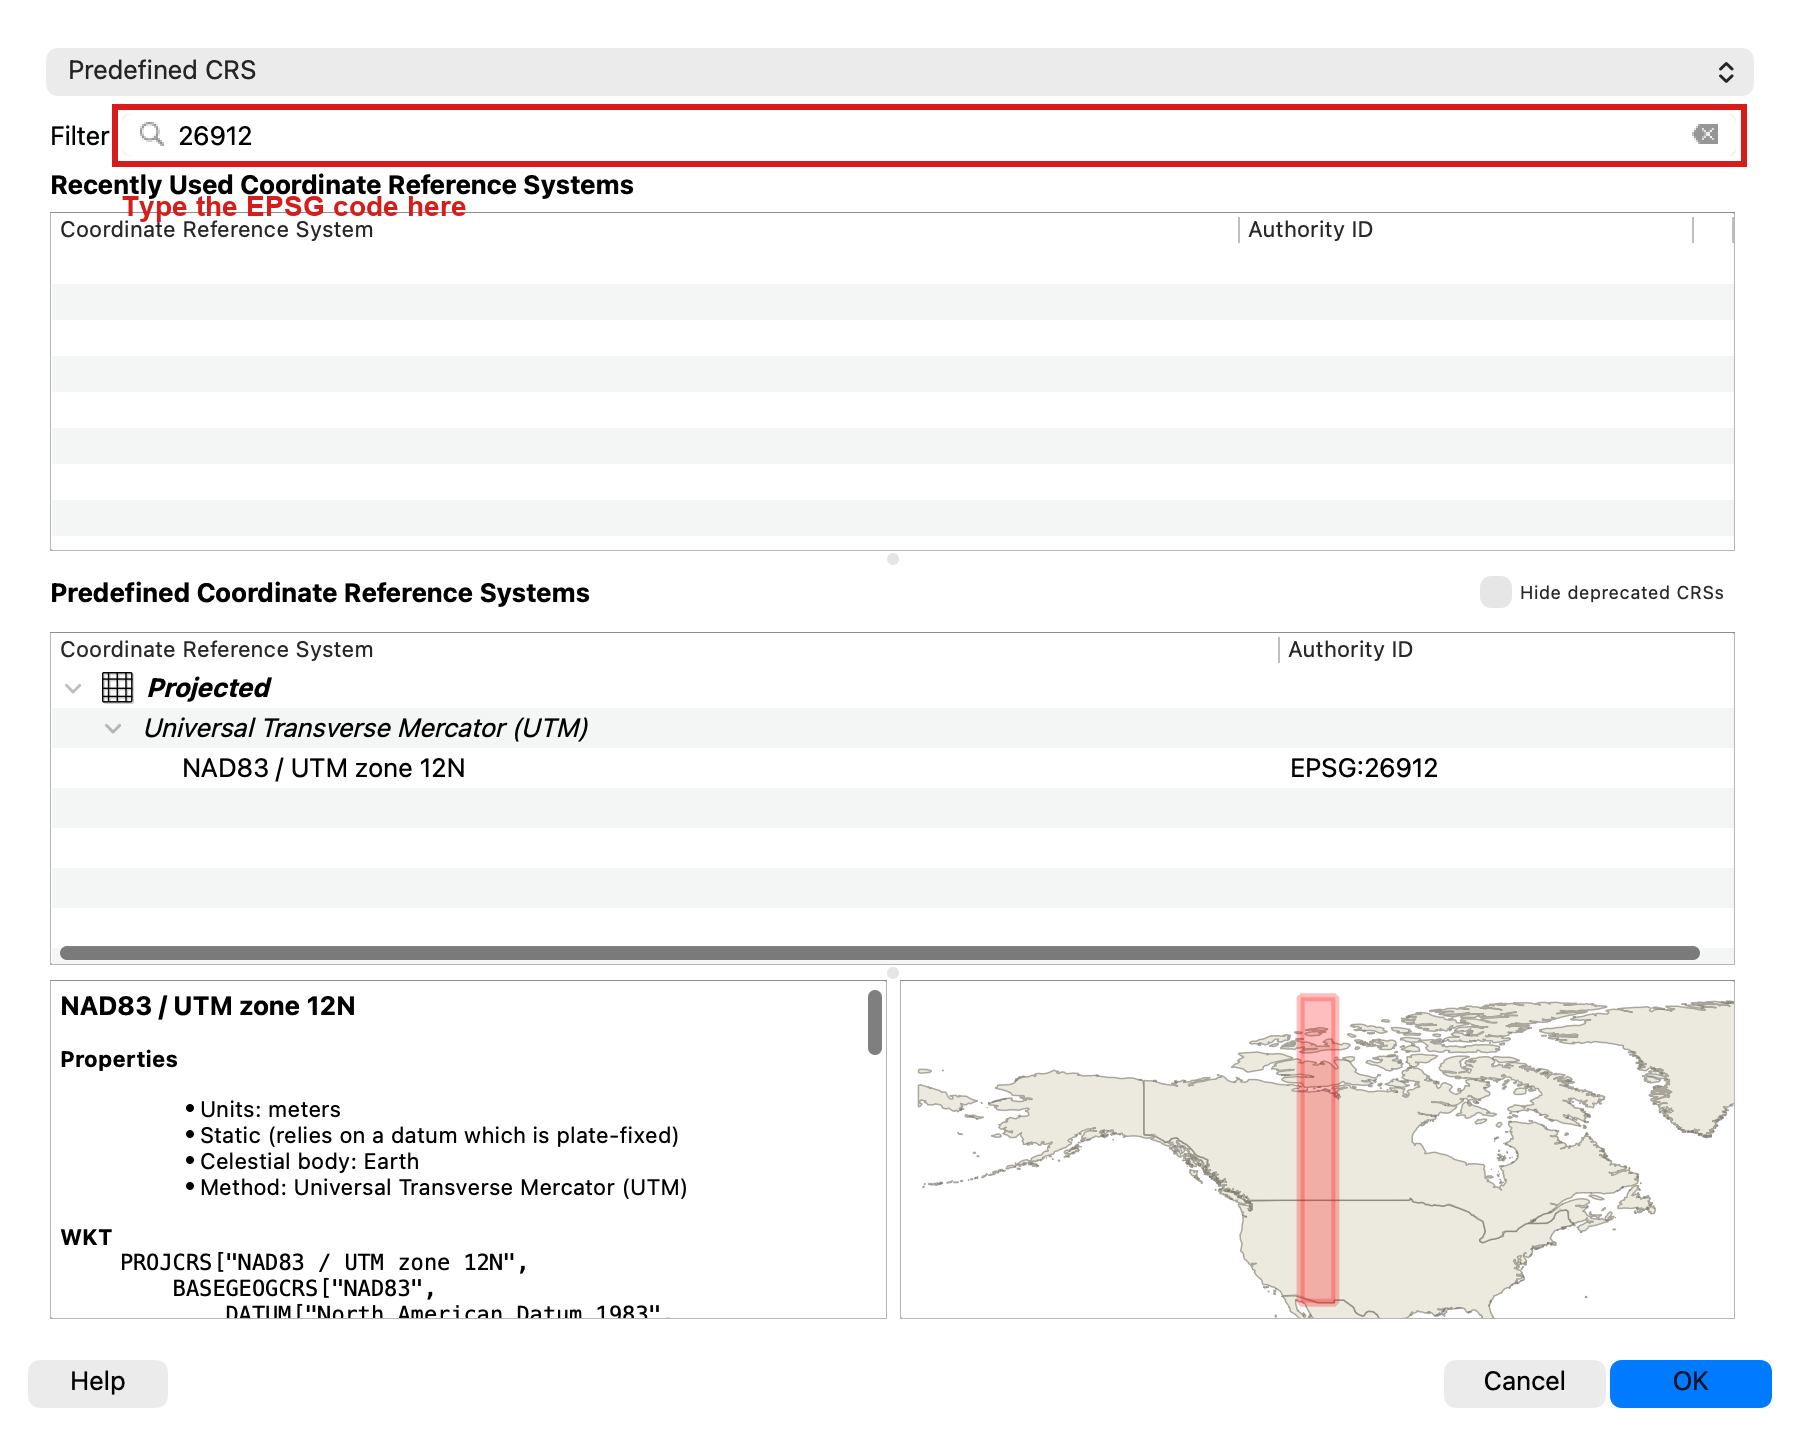Open Help for this dialog
Image resolution: width=1800 pixels, height=1440 pixels.
(98, 1382)
